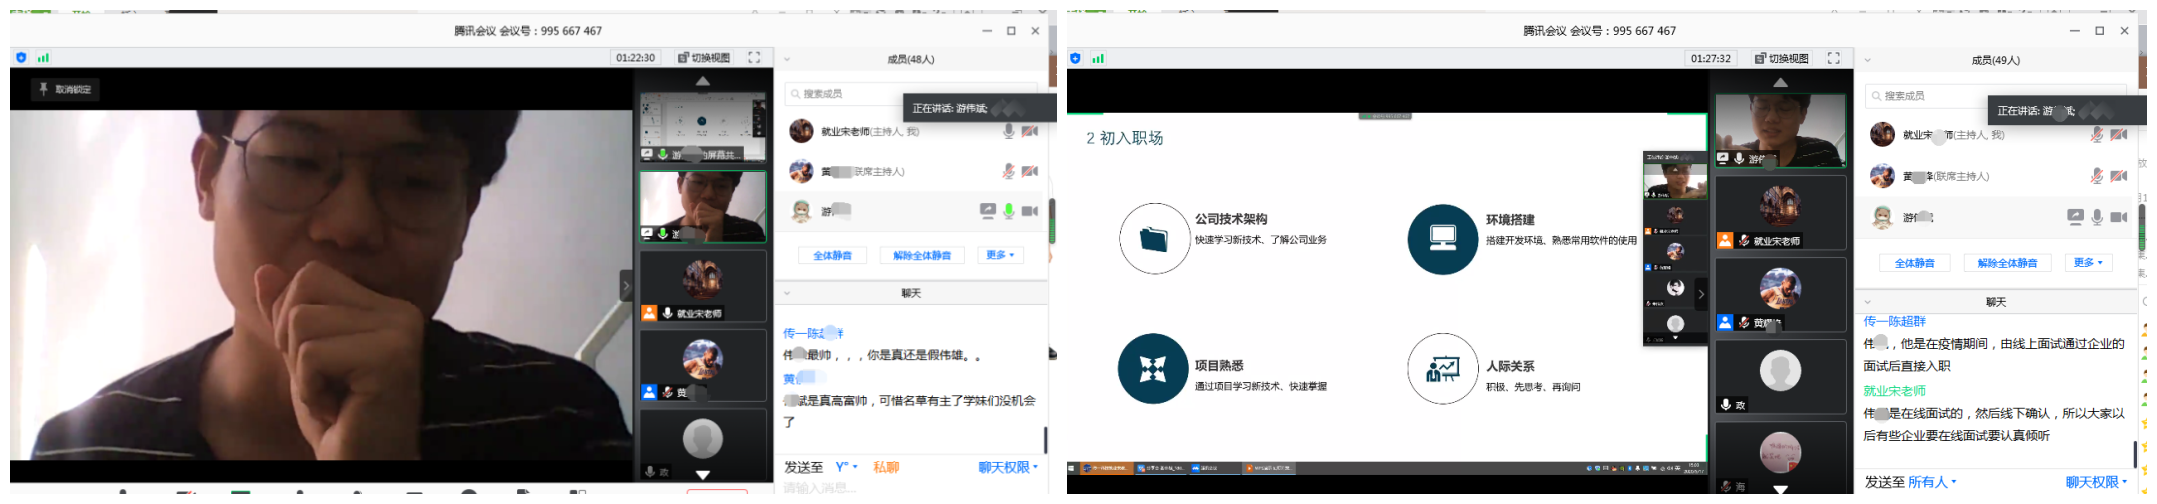Click 切换视图 in right meeting window
The width and height of the screenshot is (2157, 504).
(x=1782, y=58)
